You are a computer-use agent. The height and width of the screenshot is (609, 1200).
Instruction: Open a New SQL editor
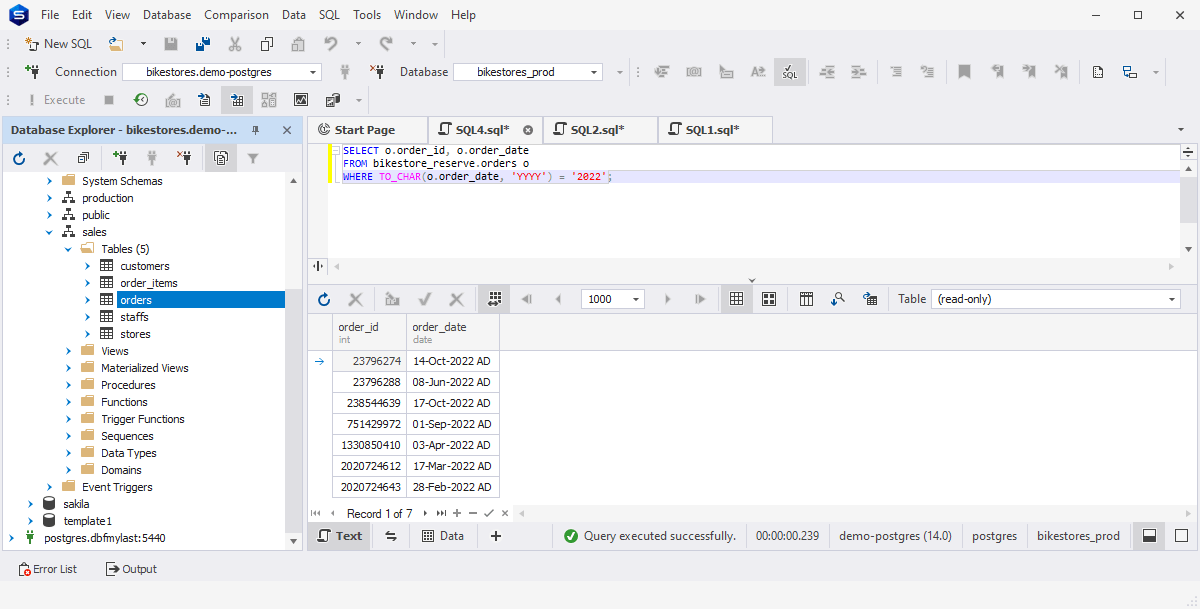[x=58, y=43]
